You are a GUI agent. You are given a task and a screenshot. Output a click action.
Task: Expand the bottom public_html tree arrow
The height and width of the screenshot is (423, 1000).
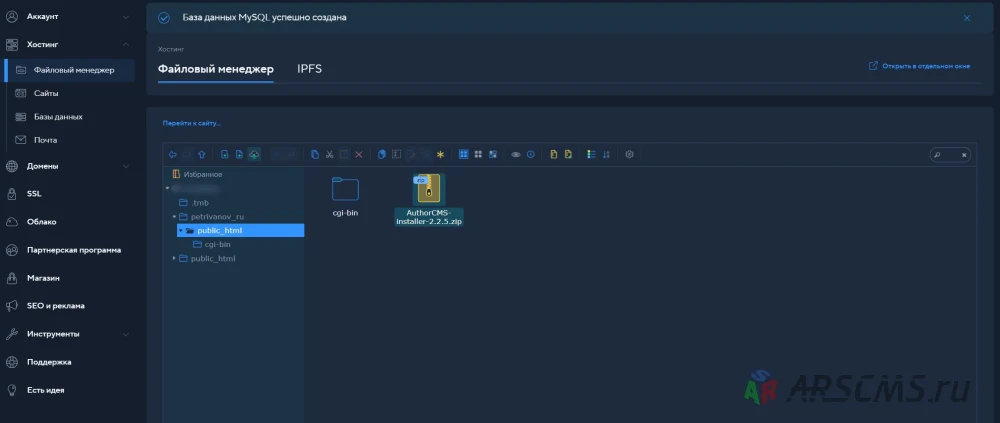(x=174, y=258)
